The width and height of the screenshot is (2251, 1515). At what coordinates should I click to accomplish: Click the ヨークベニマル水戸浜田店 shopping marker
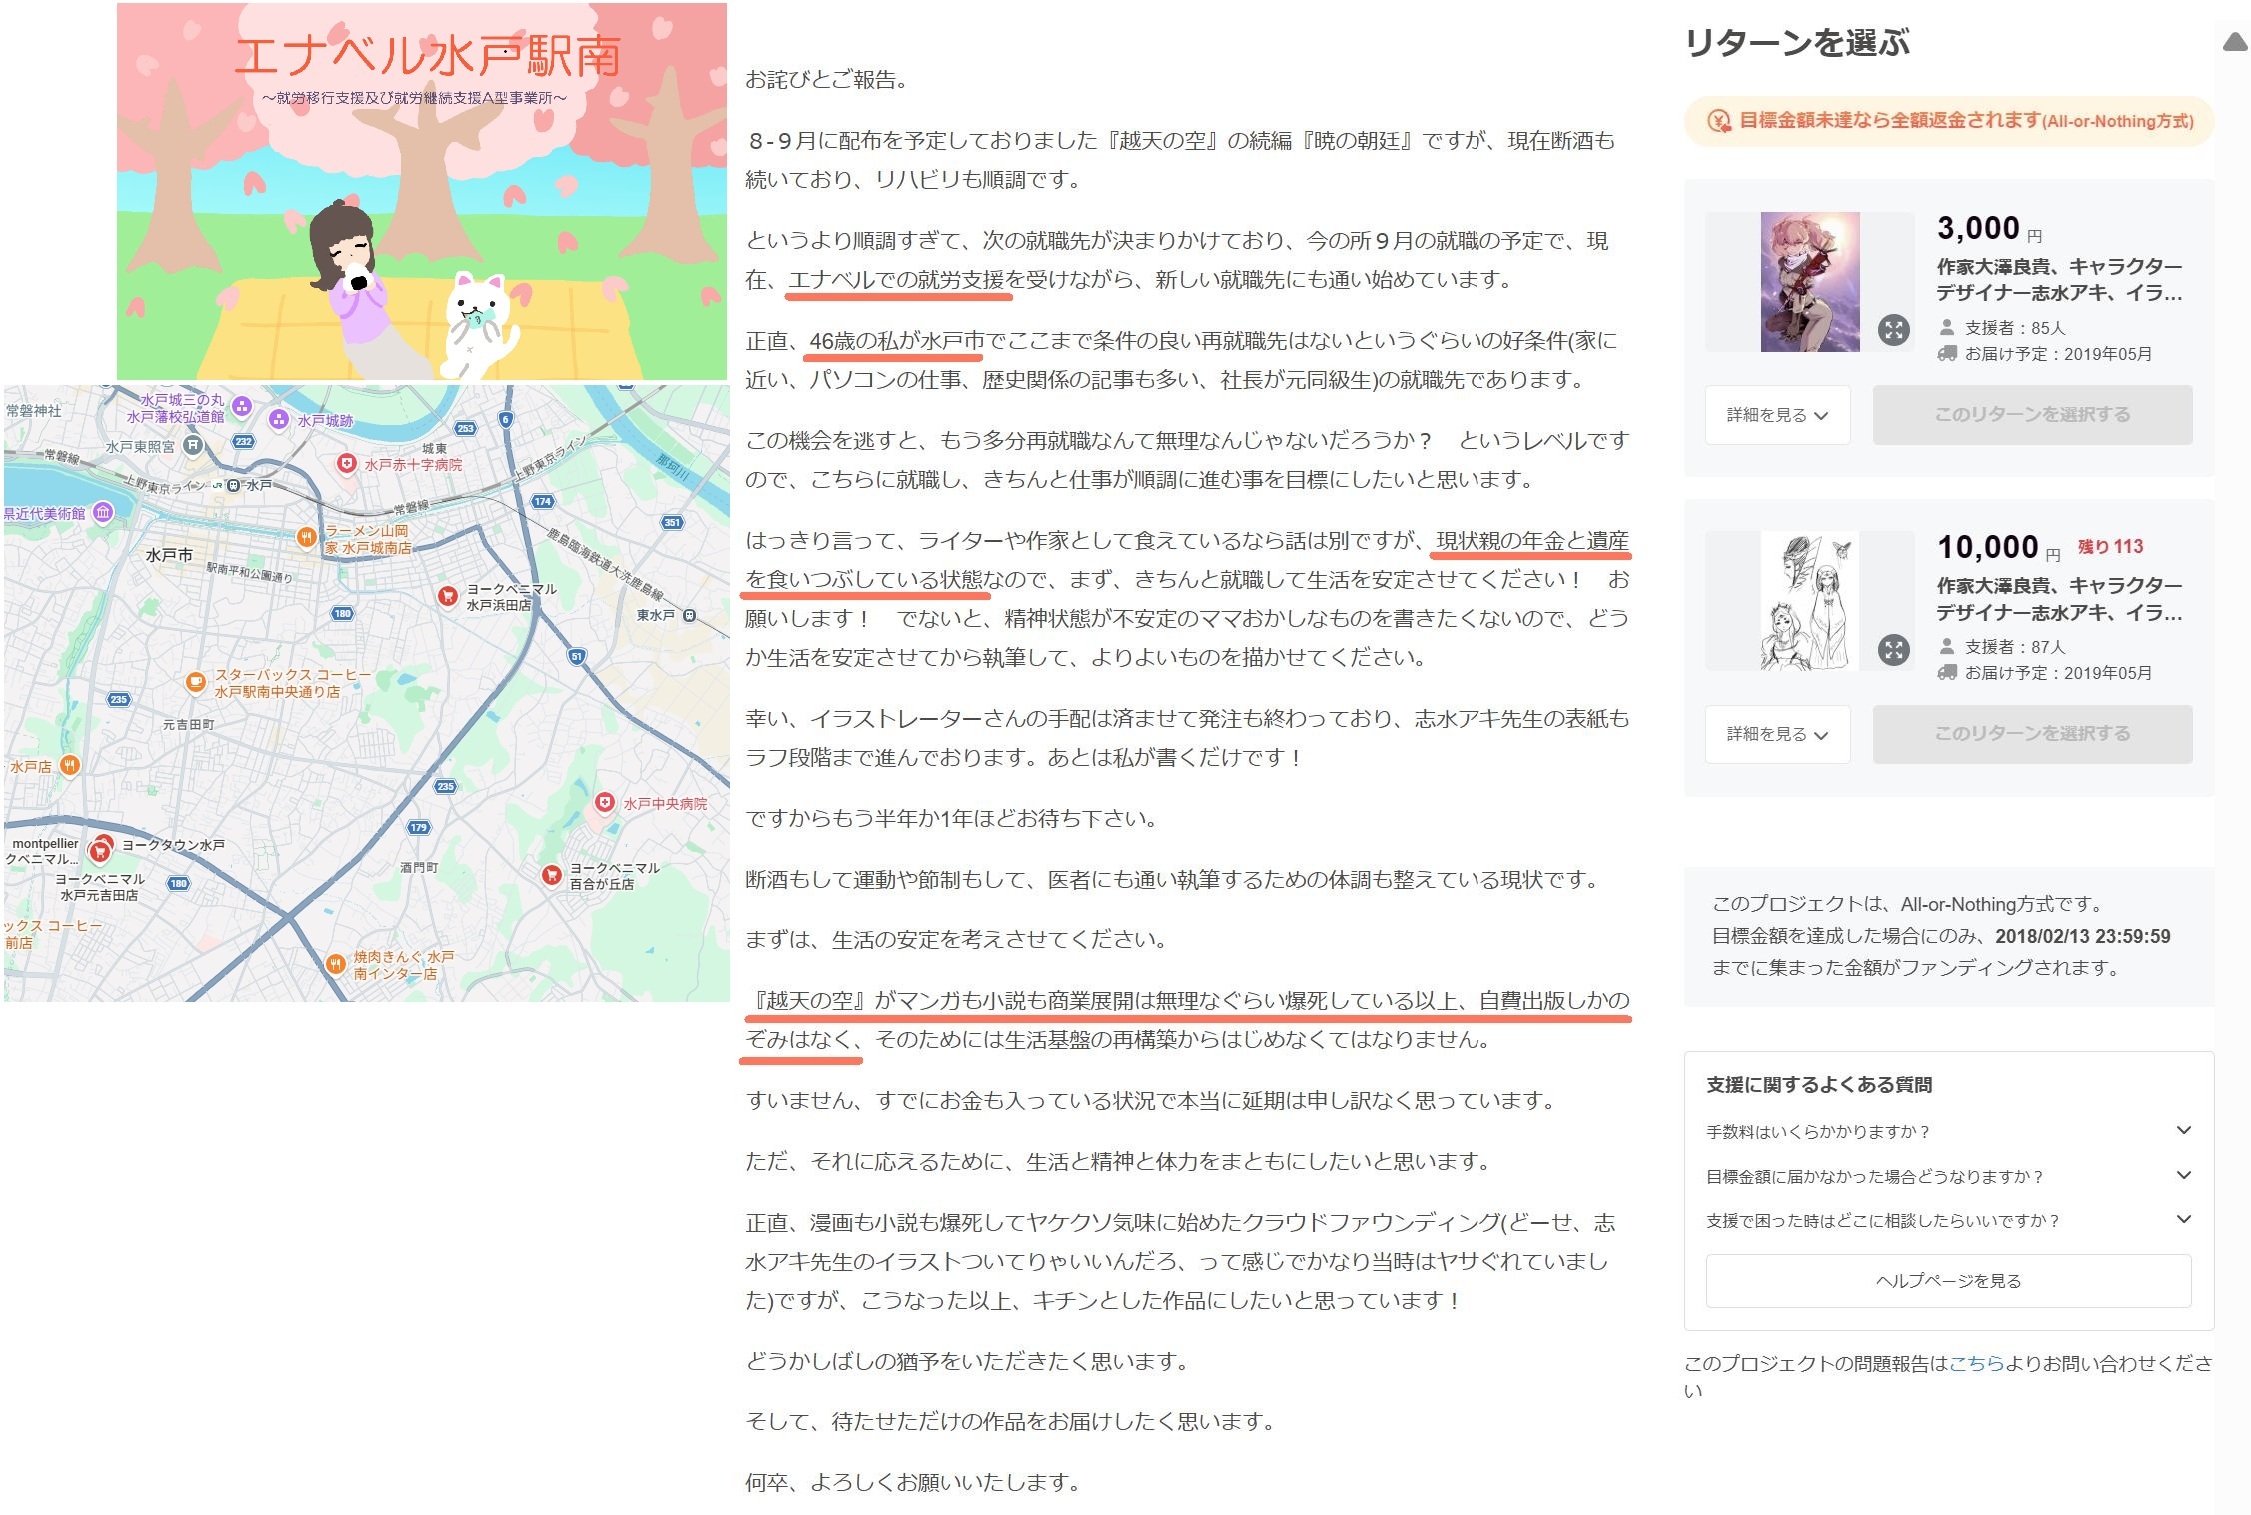[x=448, y=596]
